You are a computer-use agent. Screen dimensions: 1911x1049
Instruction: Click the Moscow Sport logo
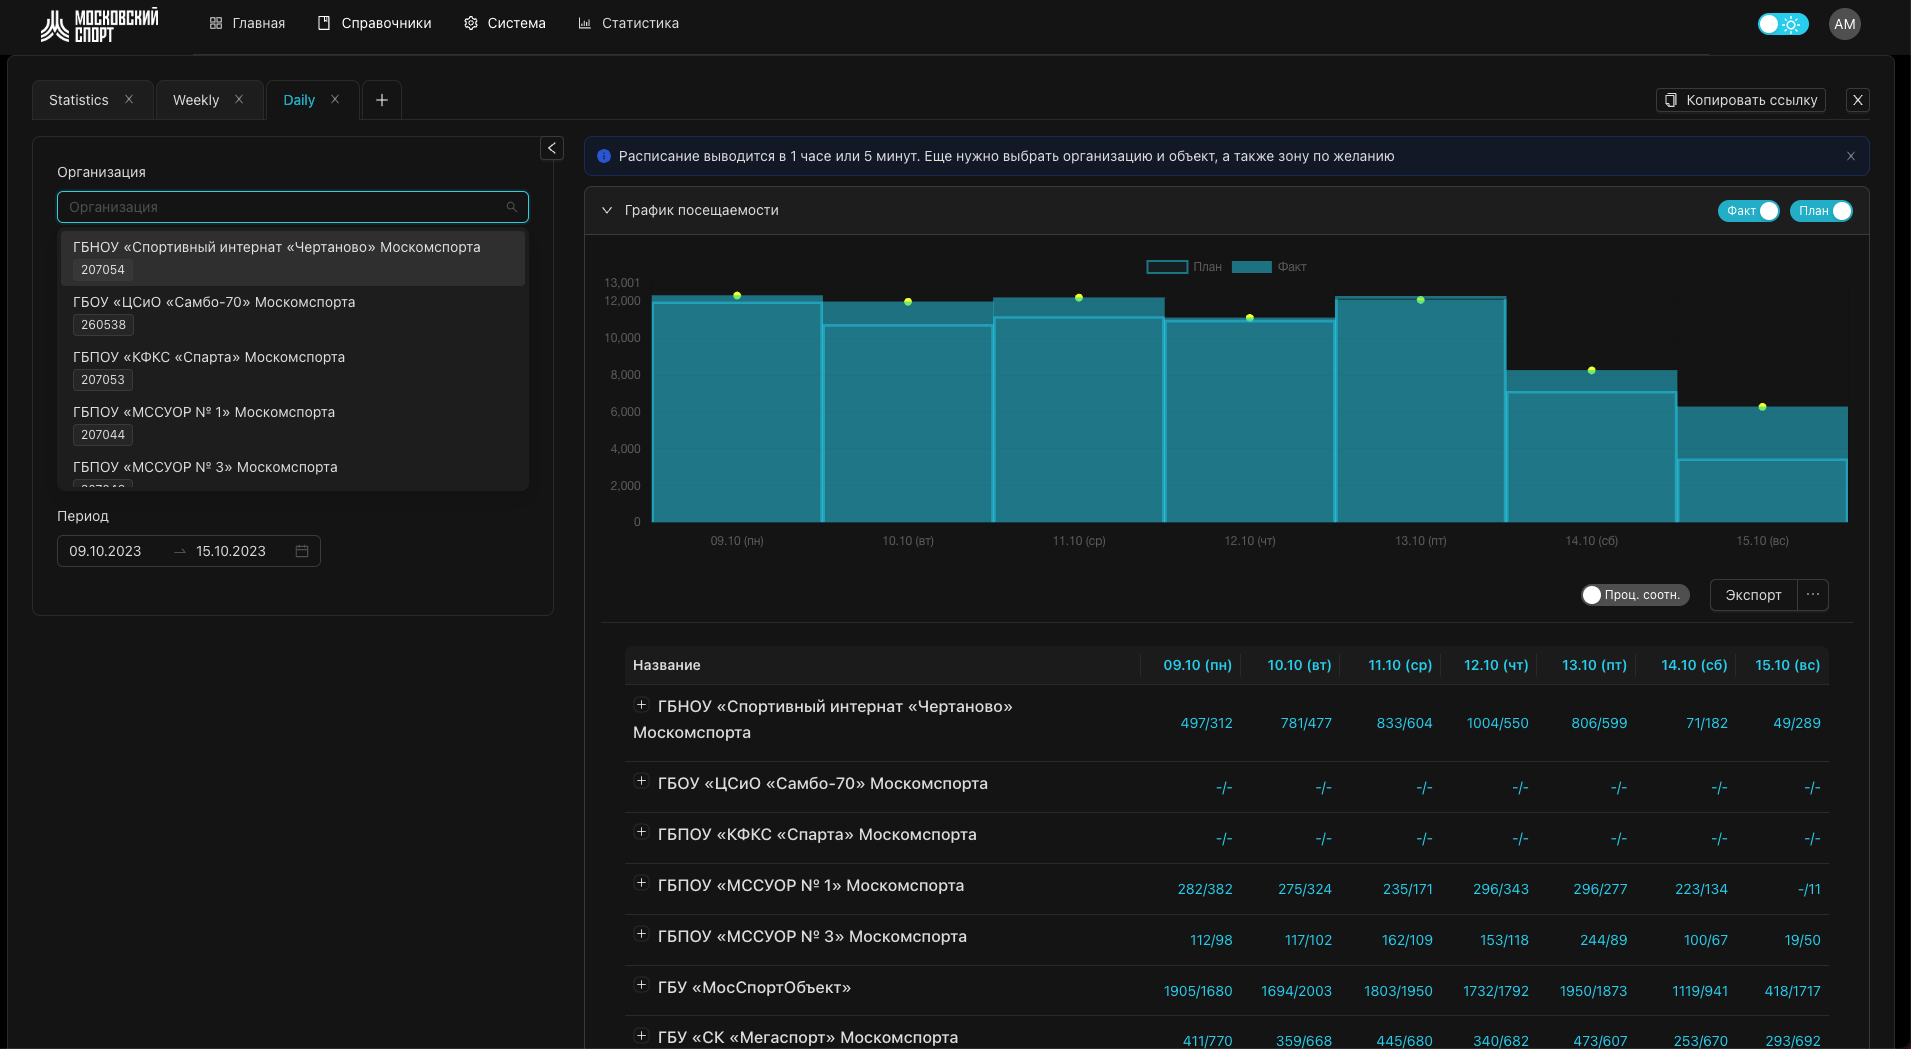pos(99,25)
